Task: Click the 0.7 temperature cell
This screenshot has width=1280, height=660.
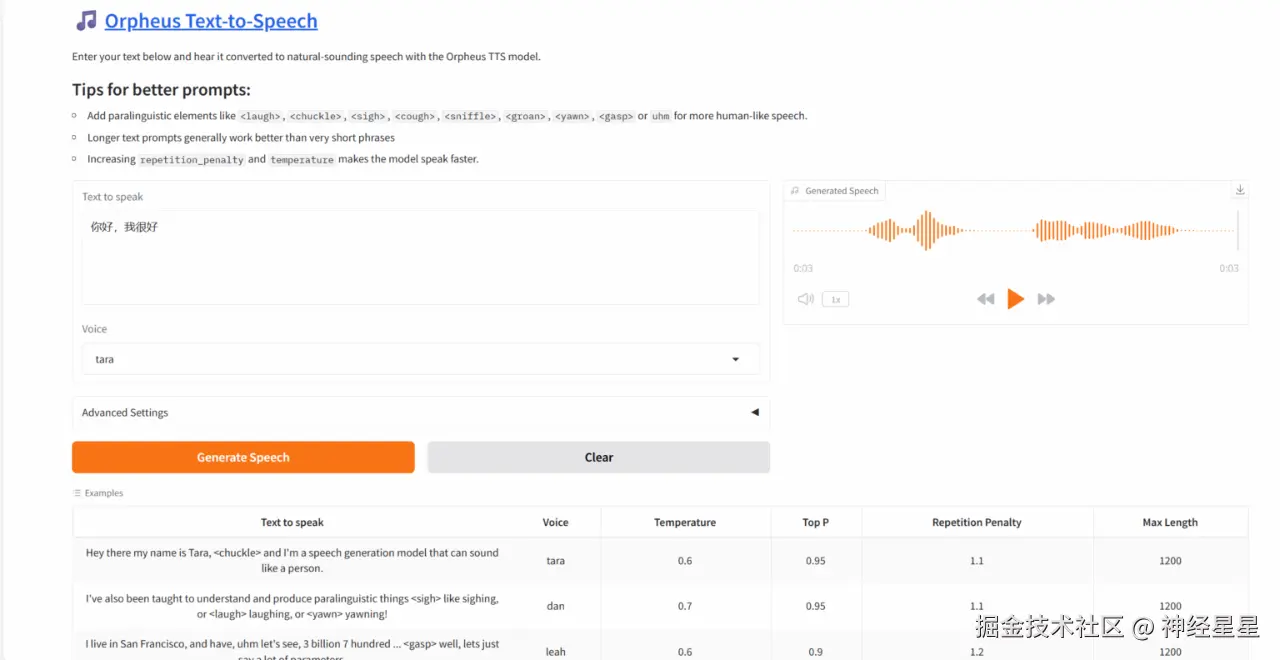Action: [685, 606]
